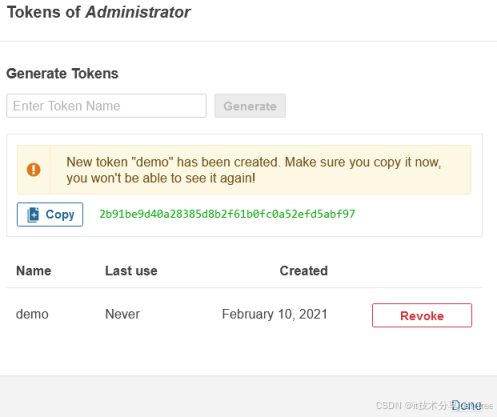Close the dialog with Done

pyautogui.click(x=467, y=405)
